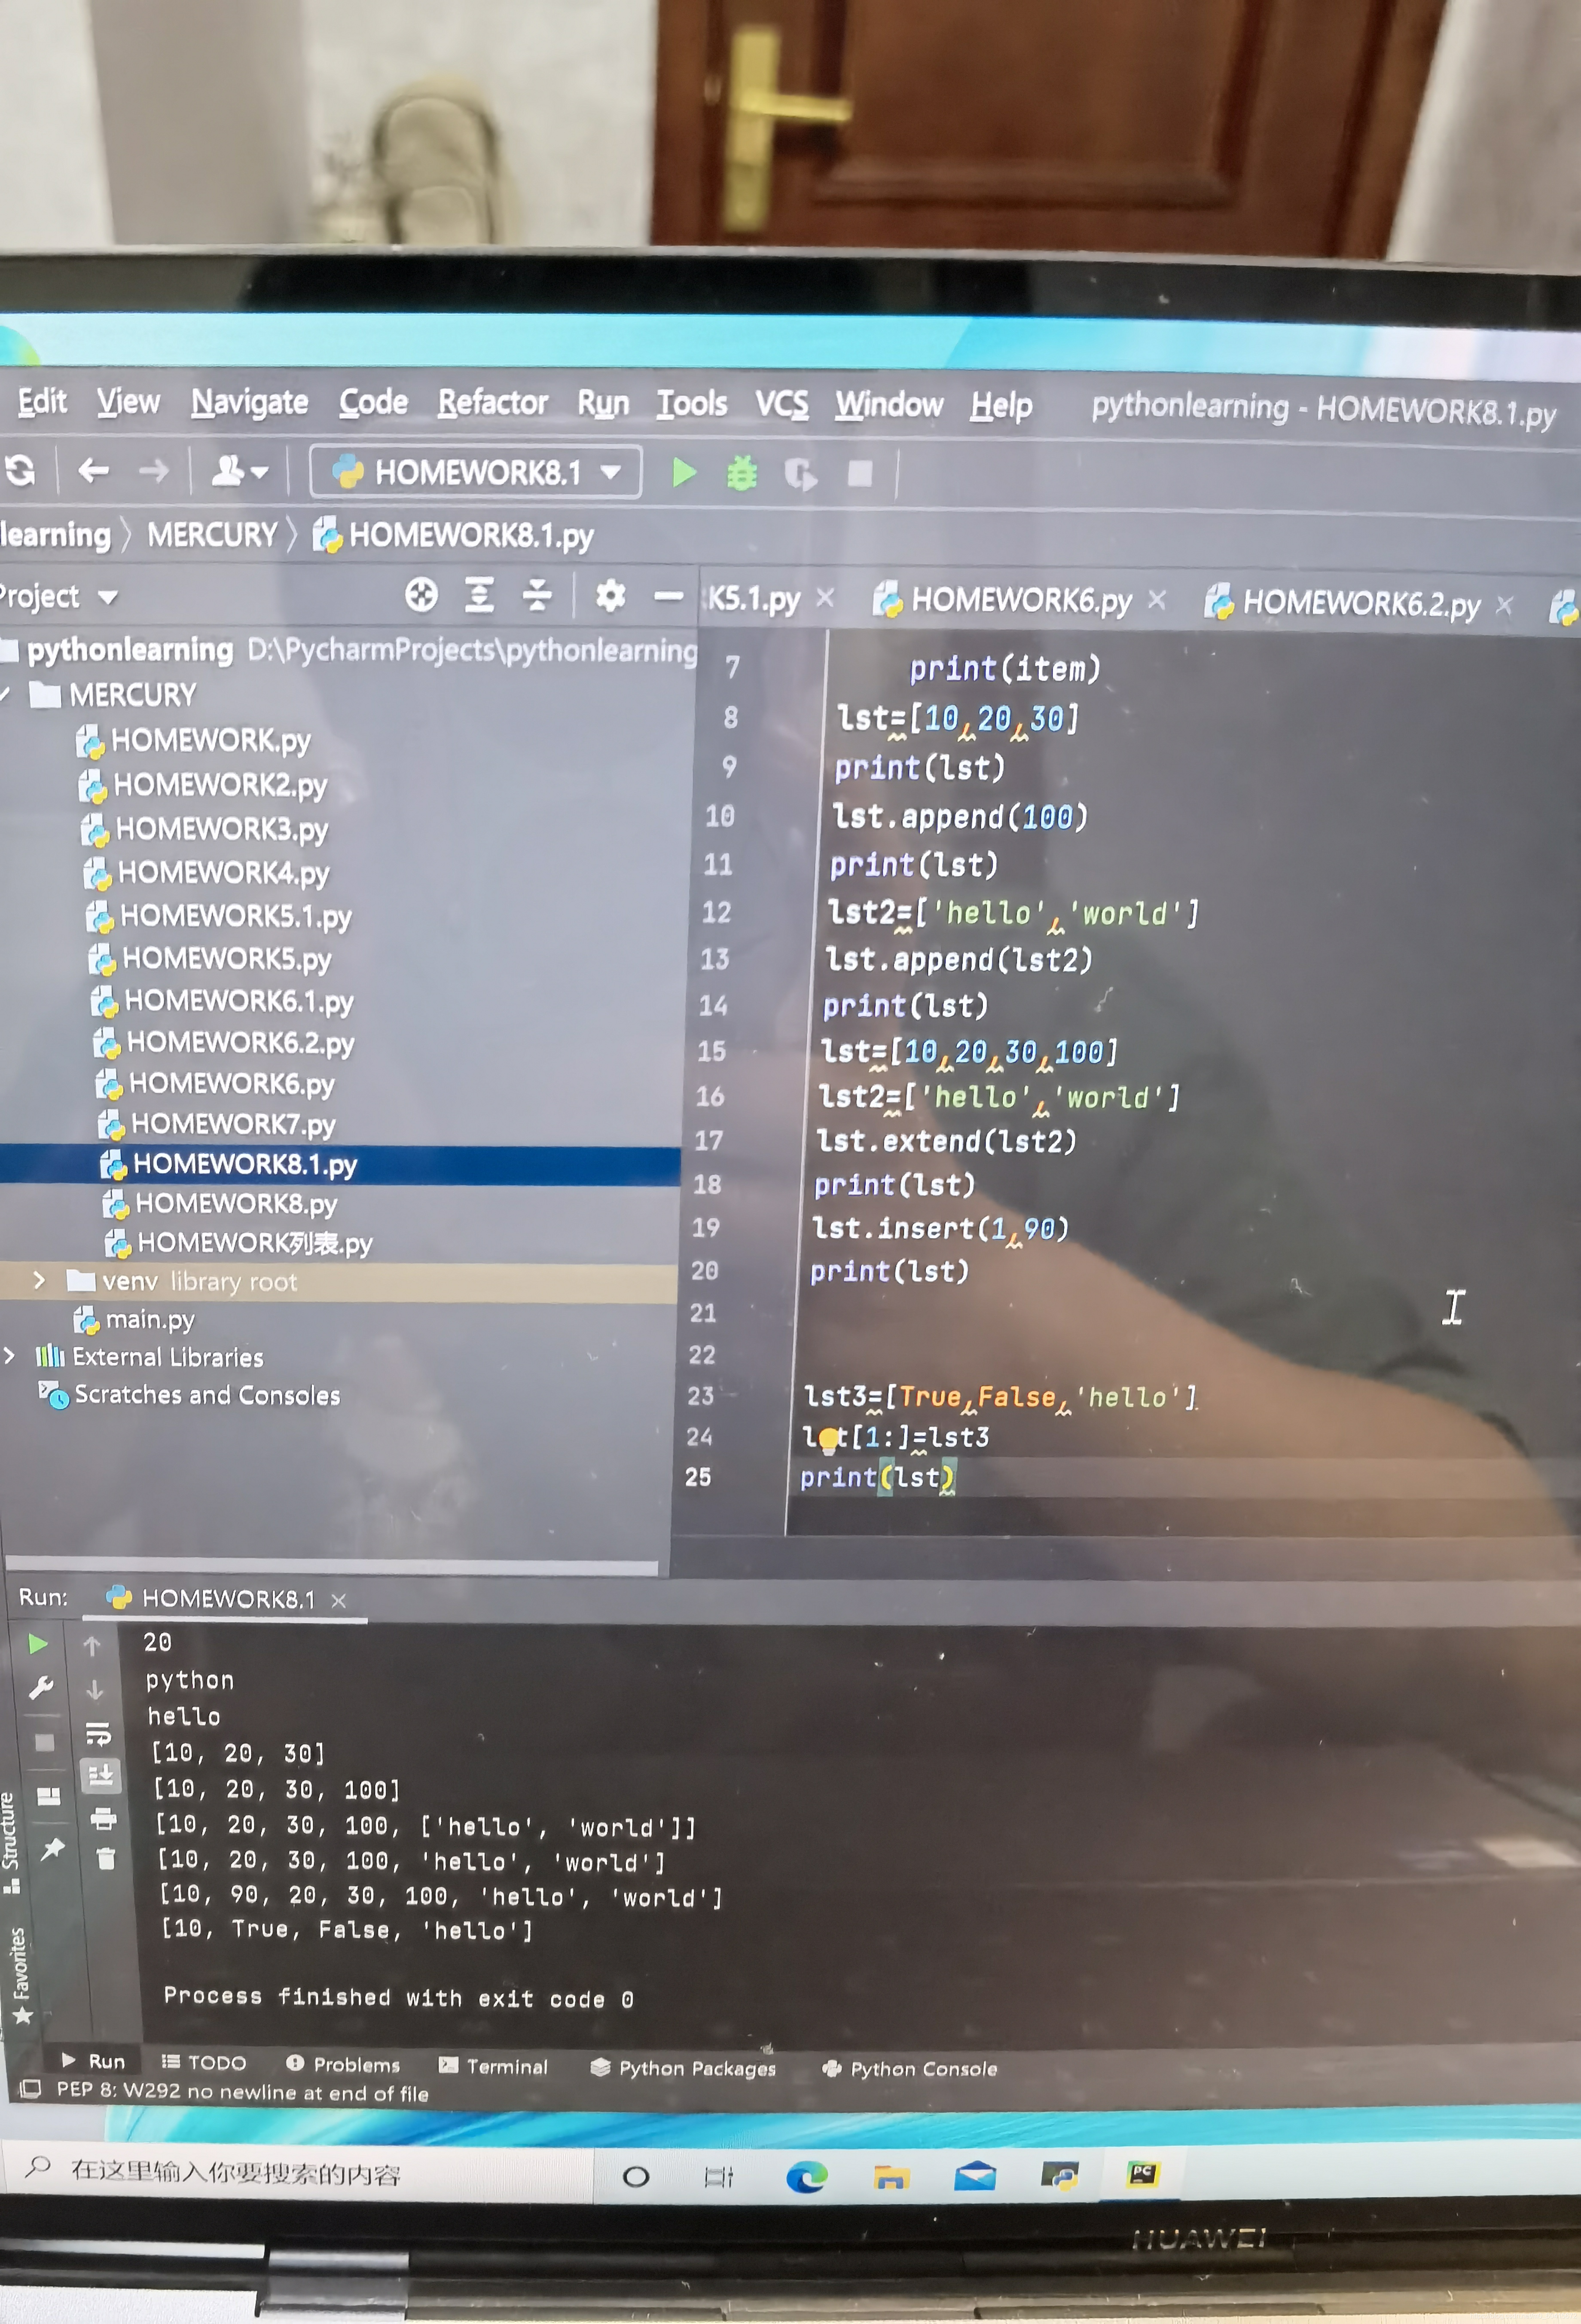The height and width of the screenshot is (2324, 1581).
Task: Click MERCURY in breadcrumb path
Action: point(212,534)
